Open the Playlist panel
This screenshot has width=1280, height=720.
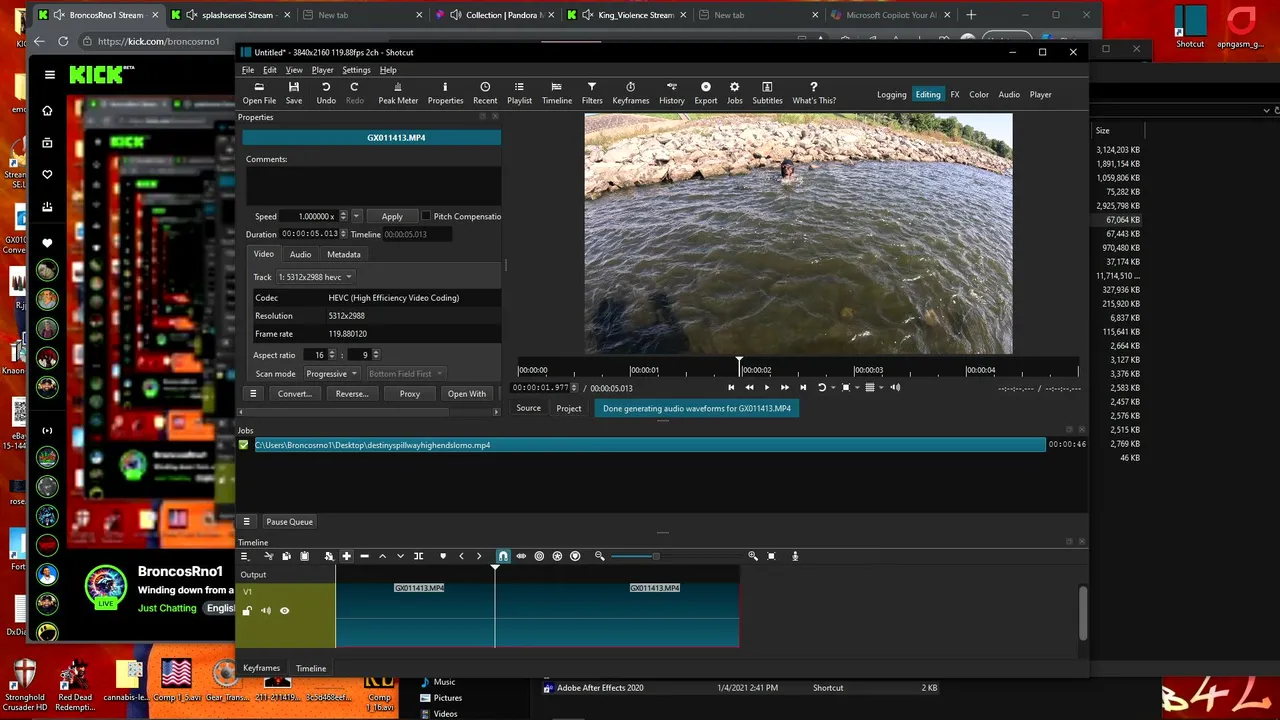point(519,93)
